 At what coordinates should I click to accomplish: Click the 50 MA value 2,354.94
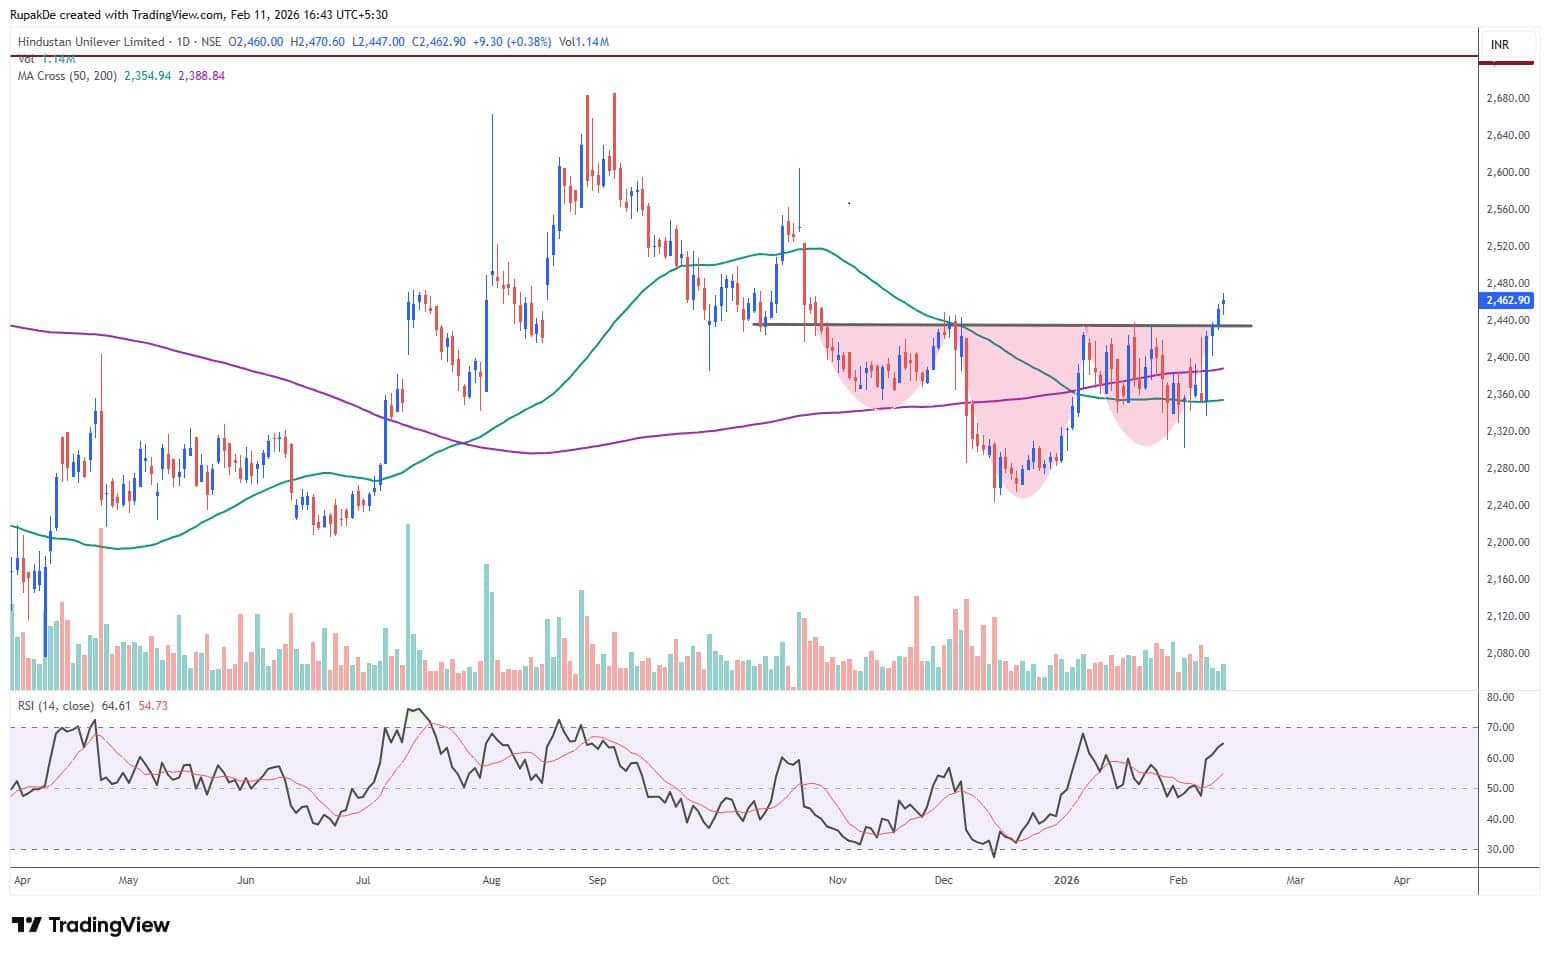coord(147,75)
